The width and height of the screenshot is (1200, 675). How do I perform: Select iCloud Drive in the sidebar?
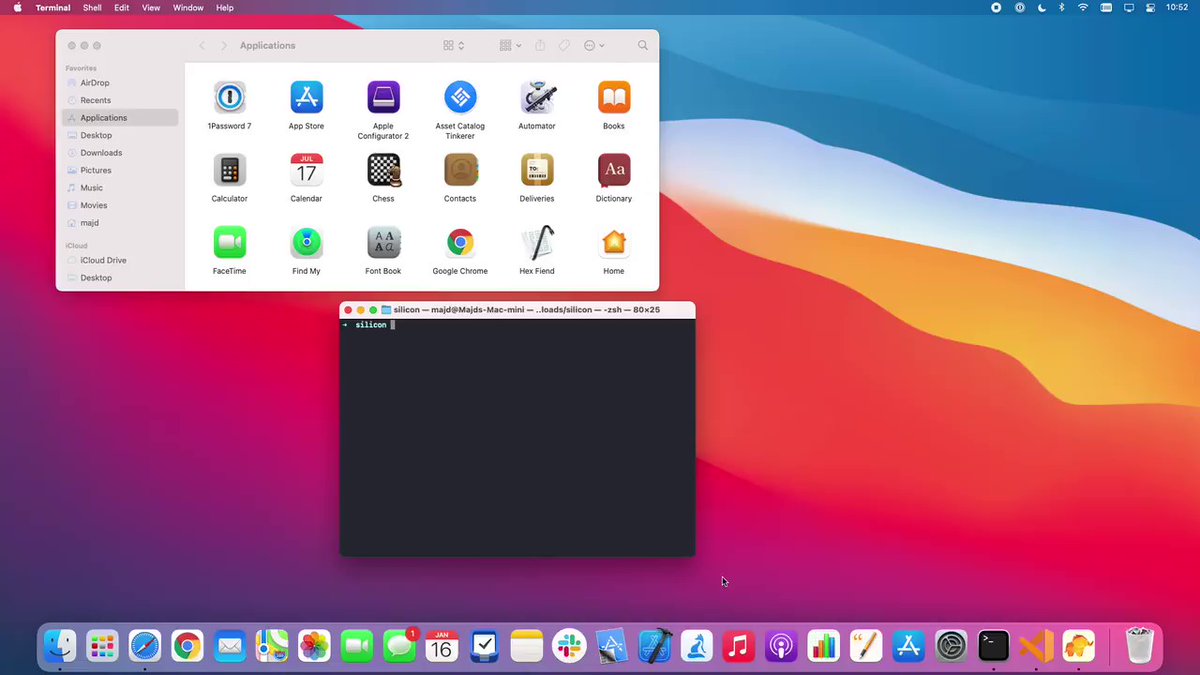point(103,260)
